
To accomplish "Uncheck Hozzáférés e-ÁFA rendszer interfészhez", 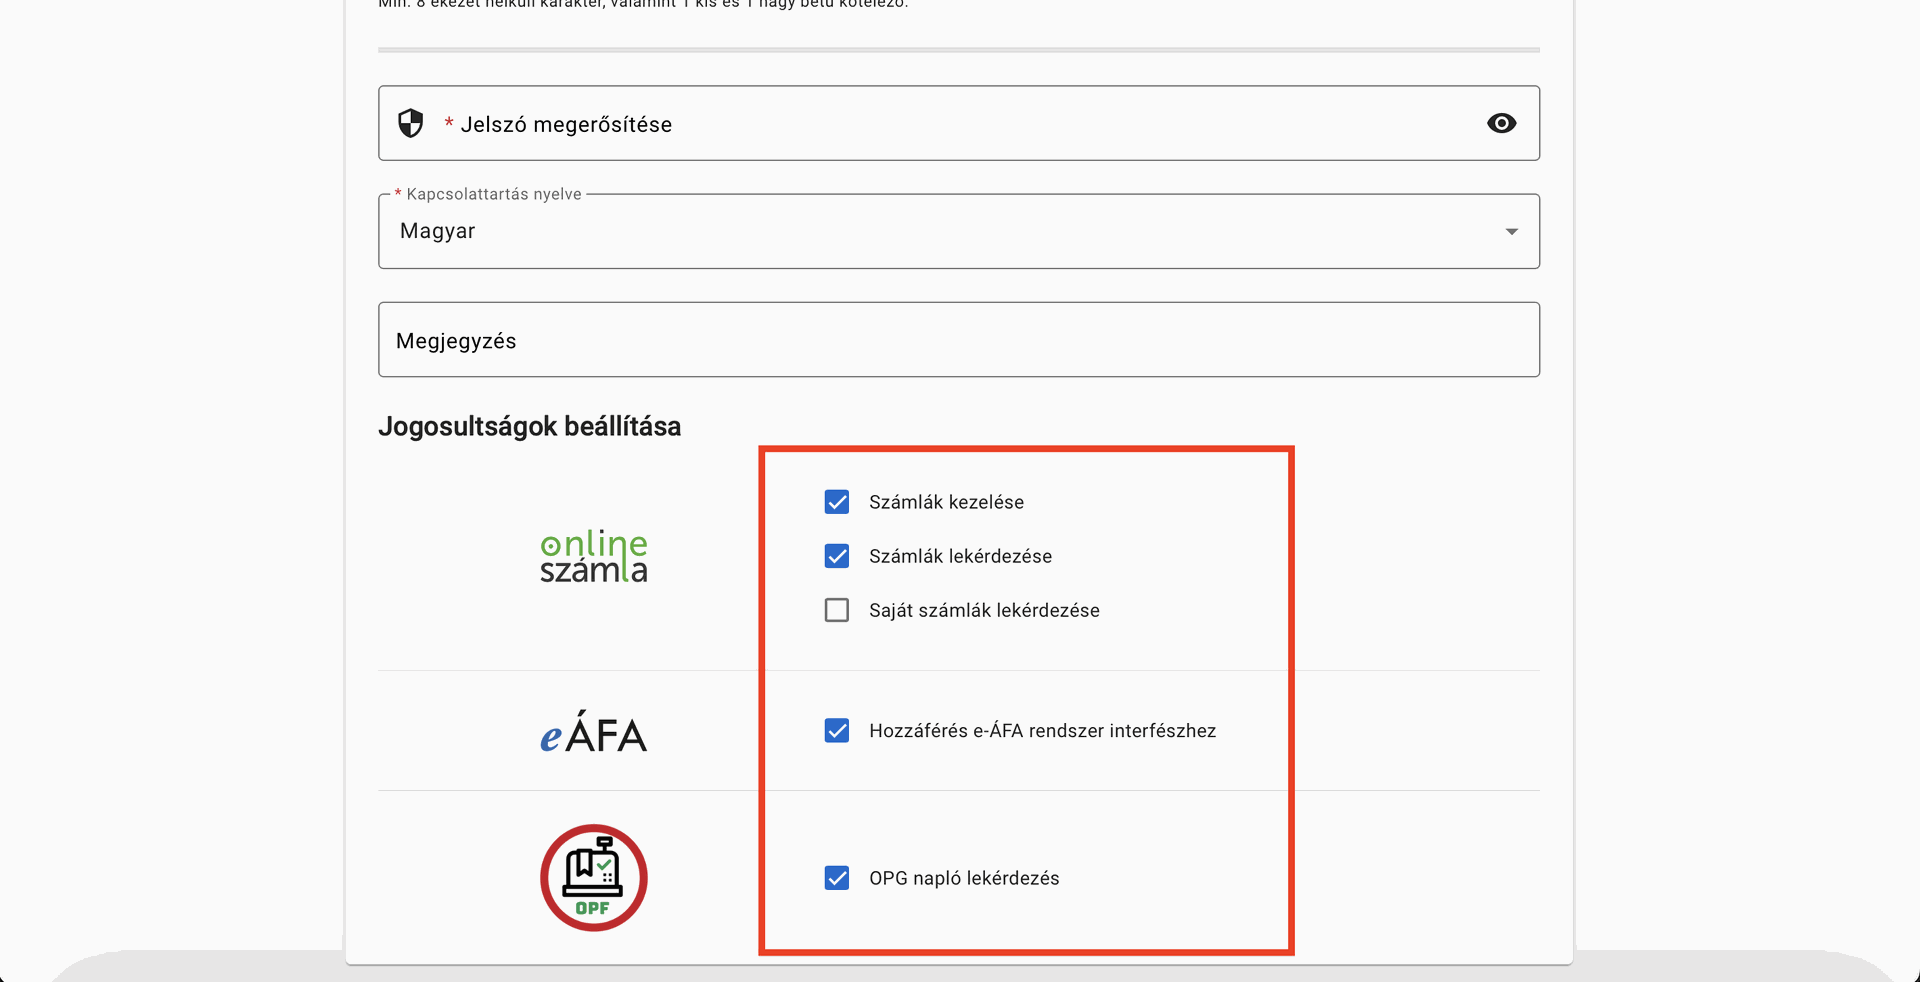I will pos(837,731).
